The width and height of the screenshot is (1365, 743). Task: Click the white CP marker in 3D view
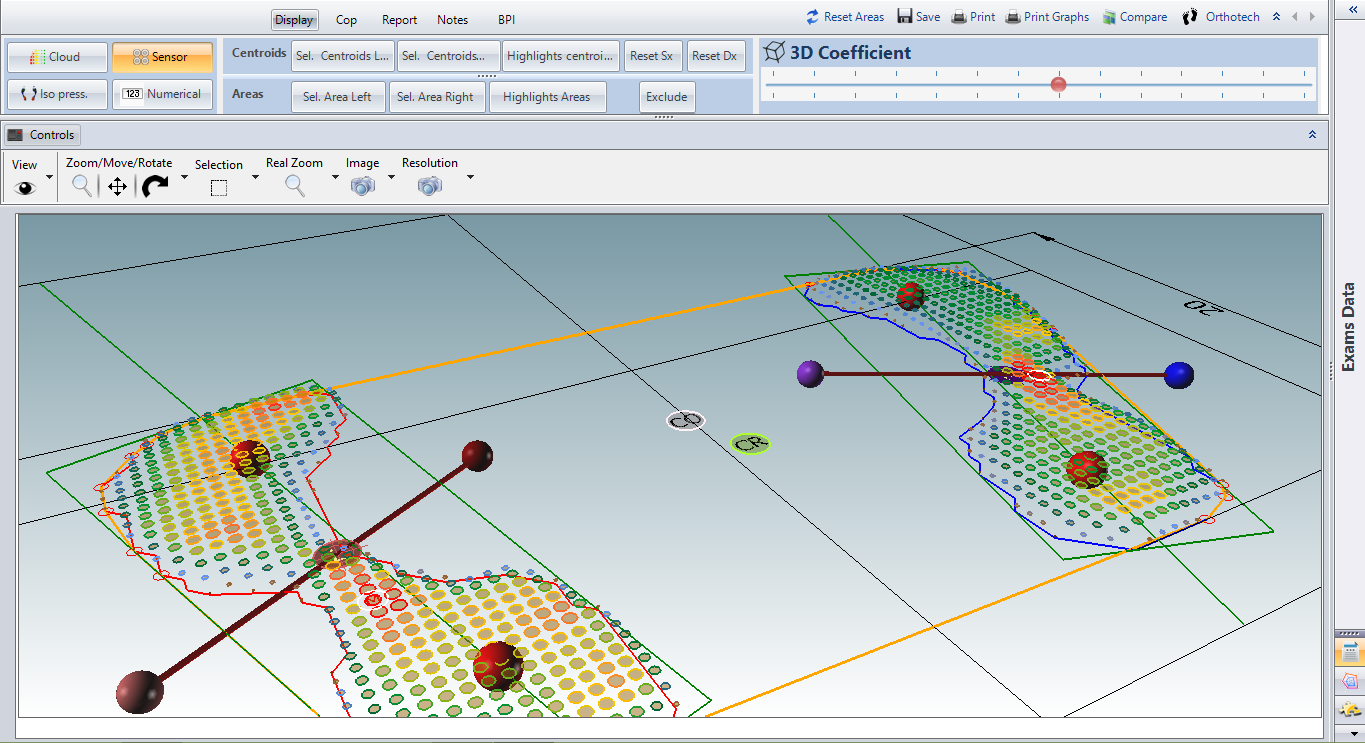[686, 421]
